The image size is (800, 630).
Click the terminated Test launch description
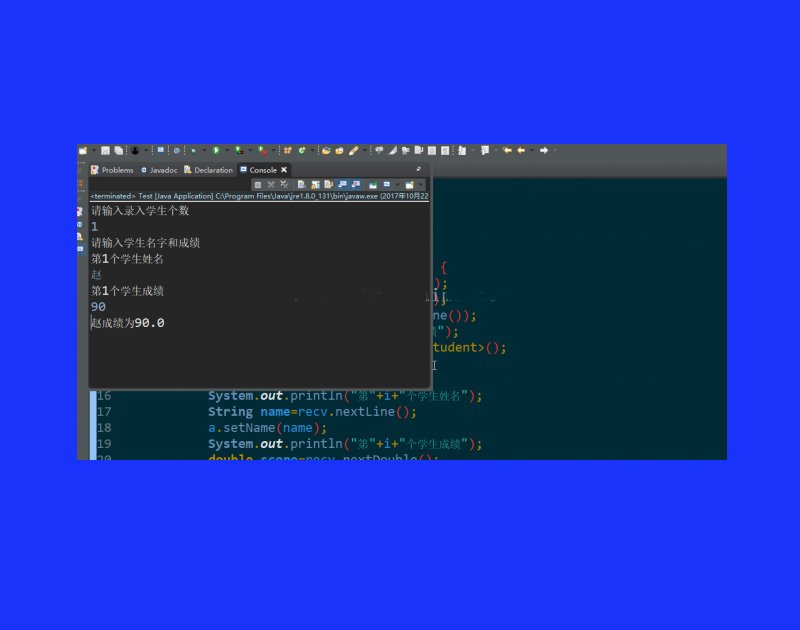tap(259, 196)
